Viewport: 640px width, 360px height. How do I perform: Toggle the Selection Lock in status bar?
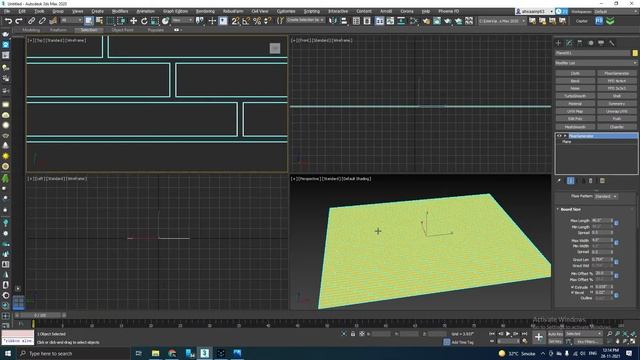353,334
